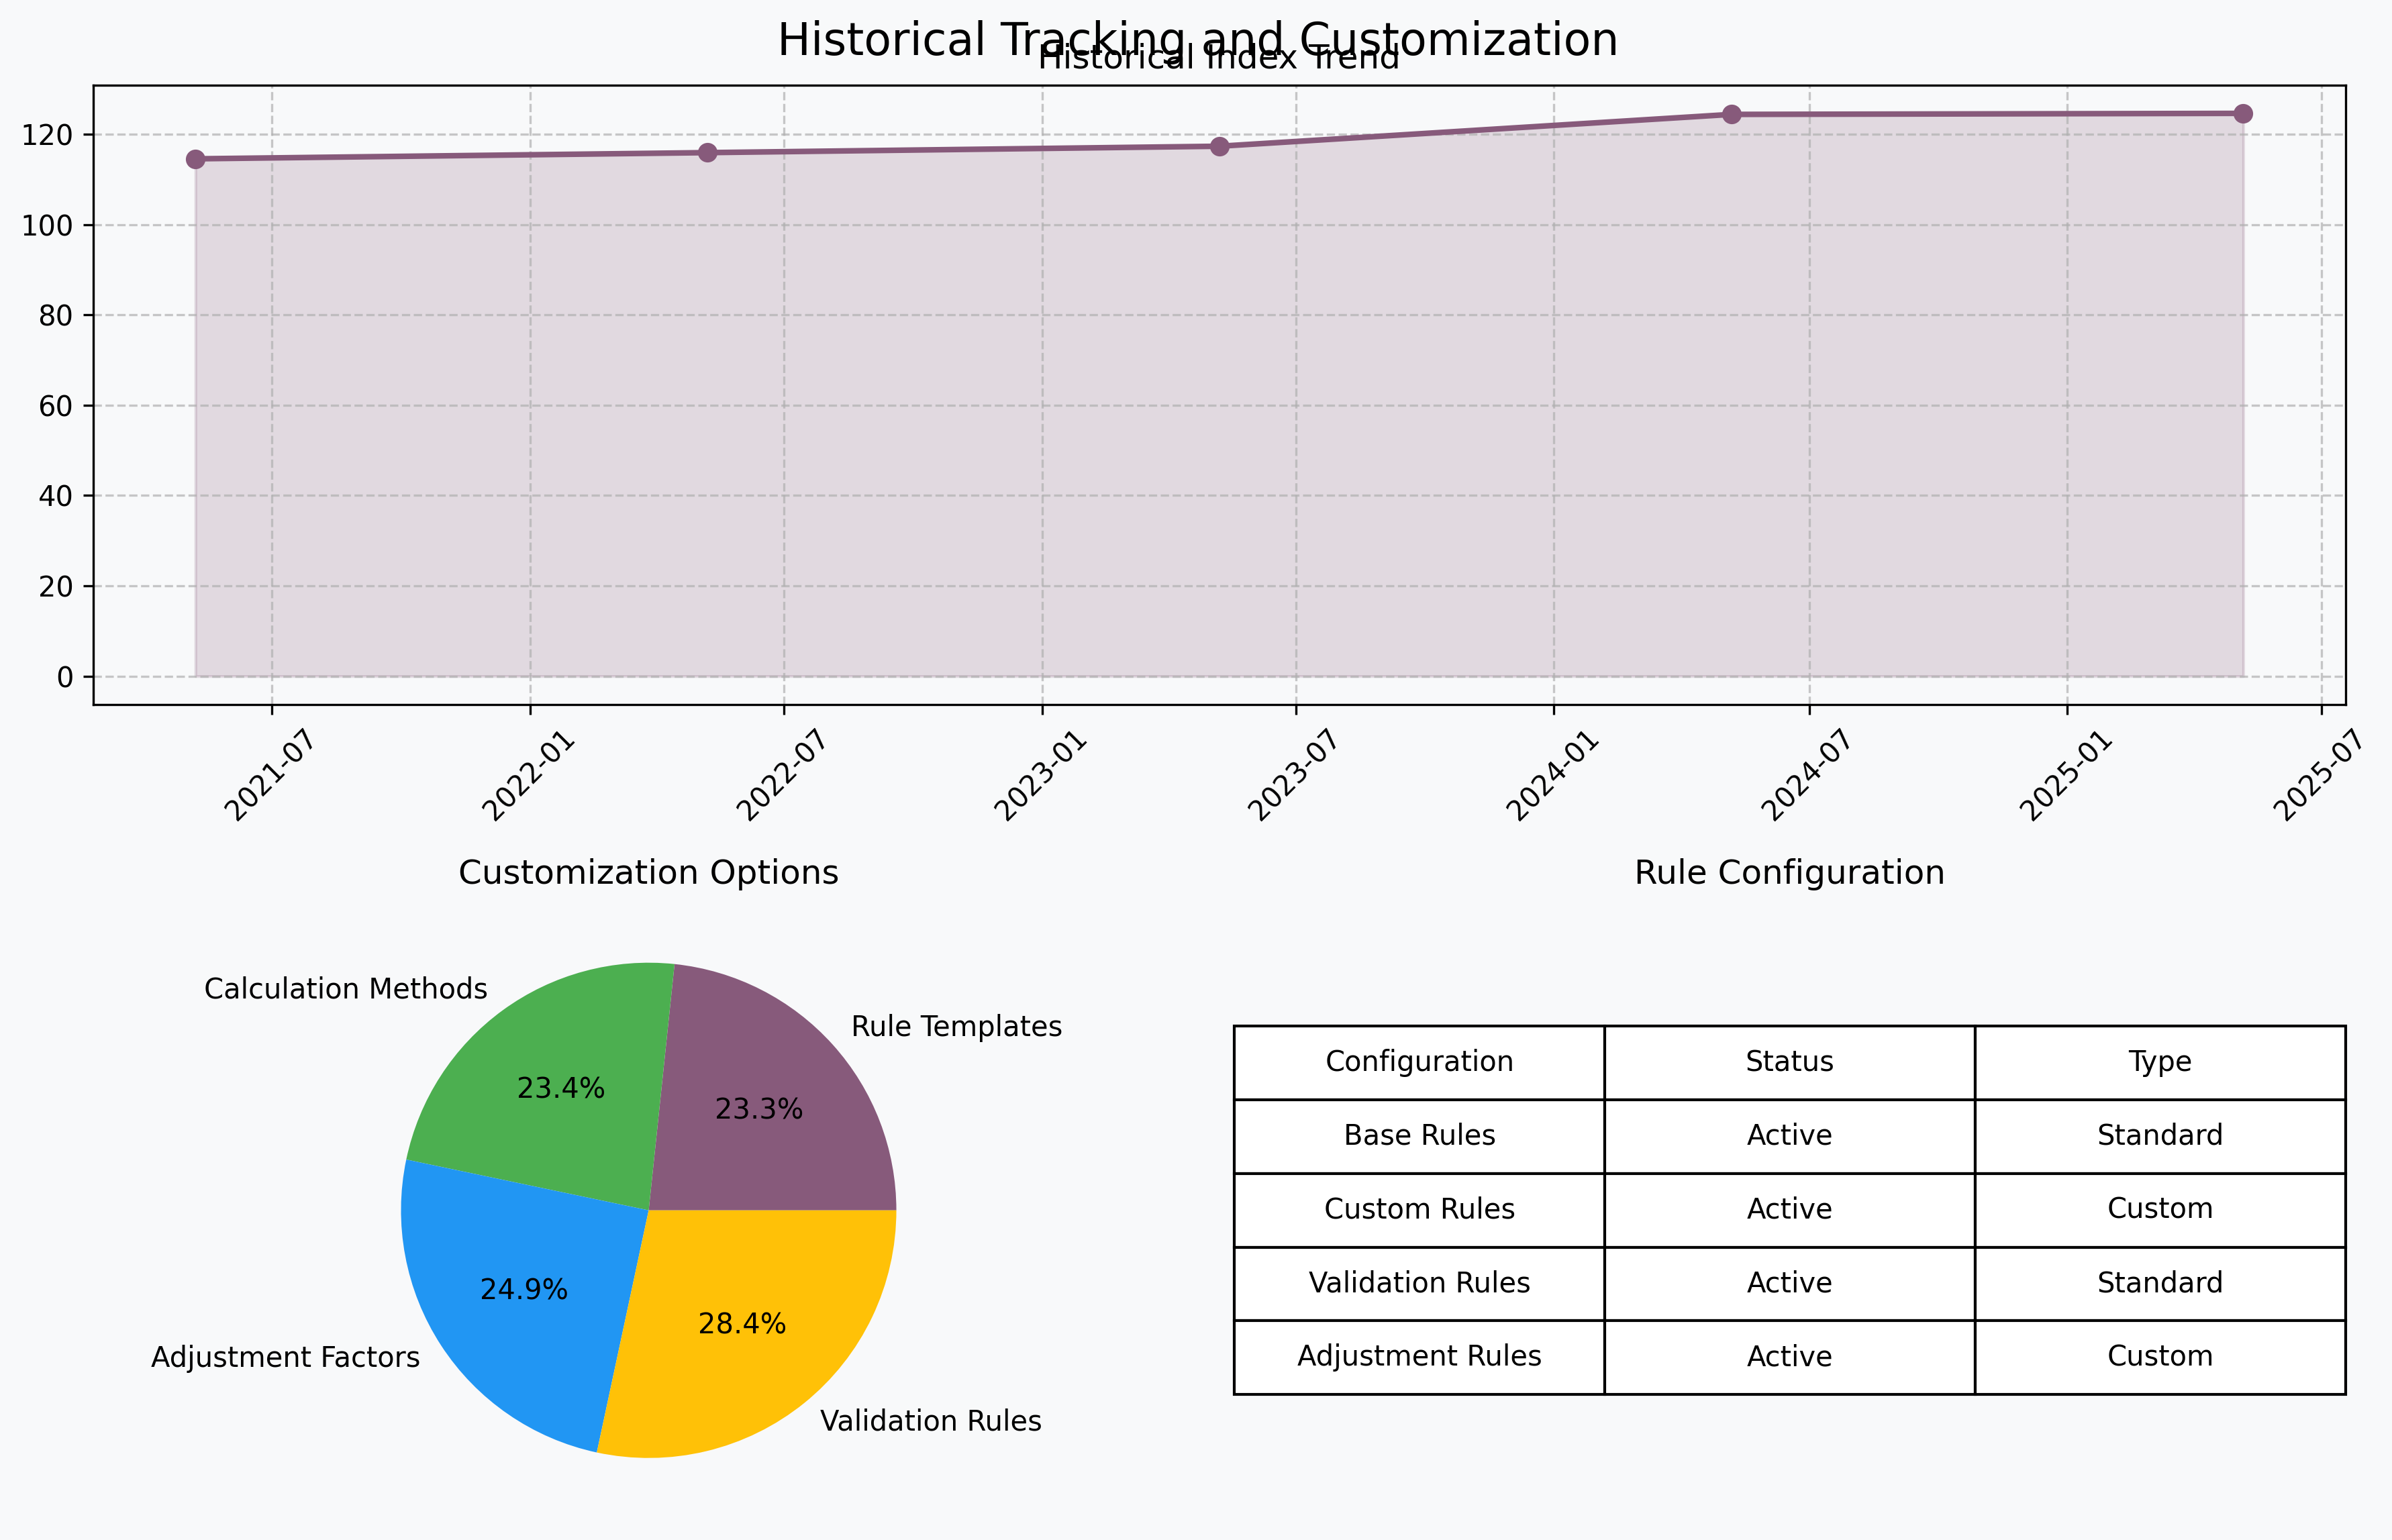
Task: Click the first data point on trend line
Action: (x=196, y=159)
